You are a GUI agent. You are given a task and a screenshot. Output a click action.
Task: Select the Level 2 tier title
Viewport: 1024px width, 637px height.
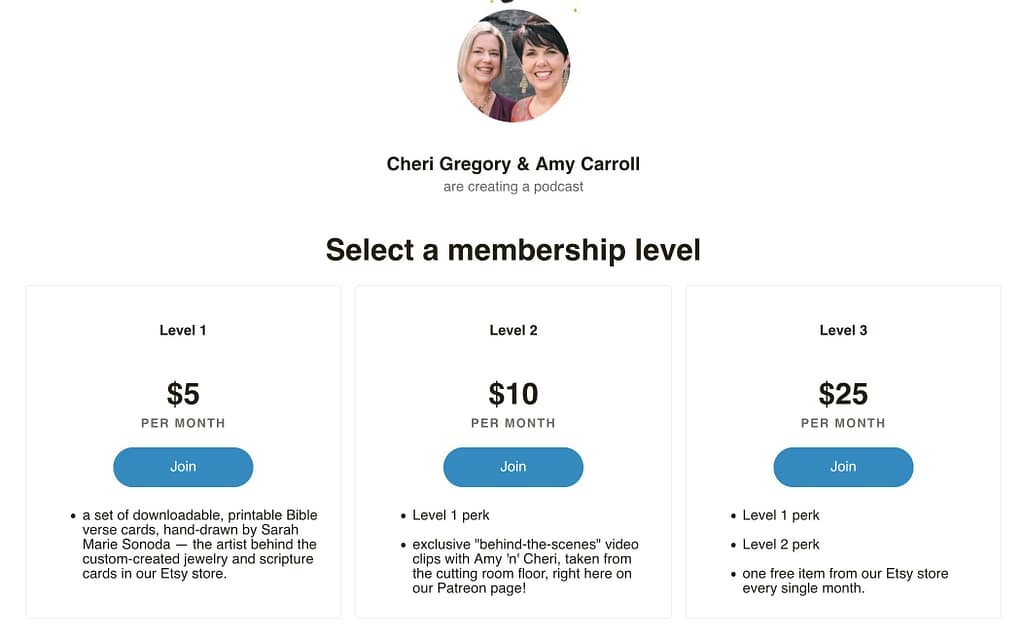pyautogui.click(x=513, y=330)
